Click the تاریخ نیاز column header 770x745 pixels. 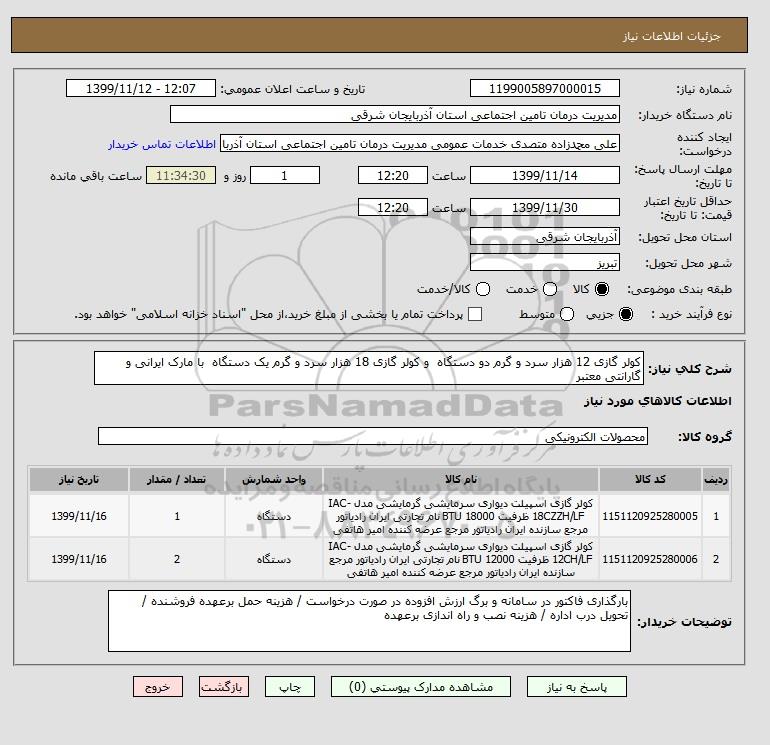(x=79, y=479)
